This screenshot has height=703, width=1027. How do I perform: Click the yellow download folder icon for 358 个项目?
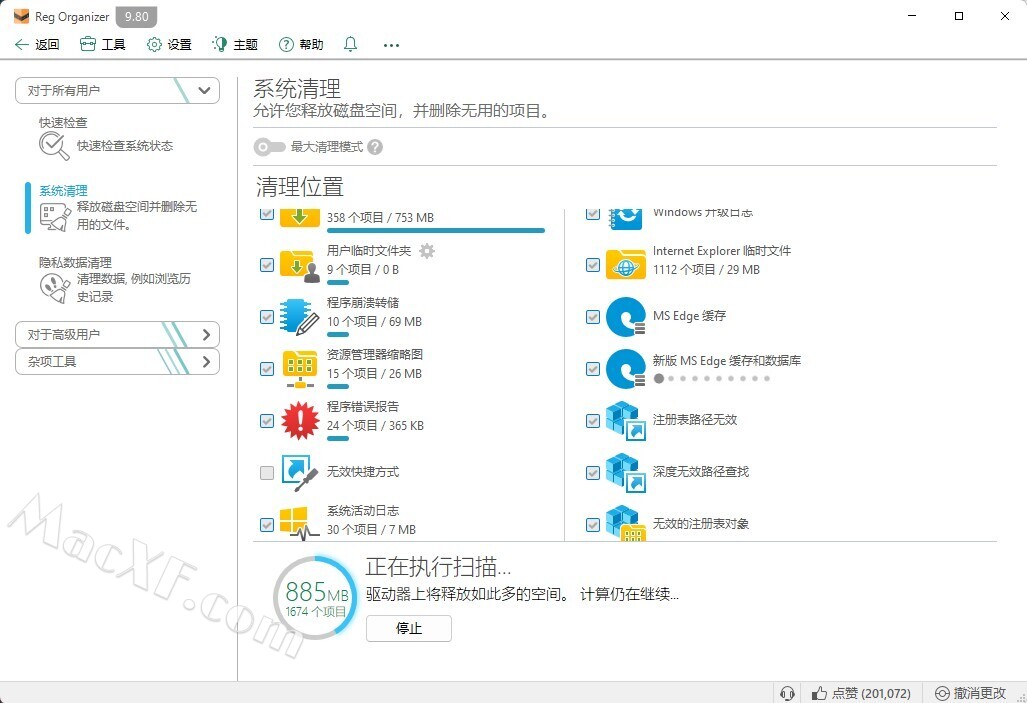tap(299, 217)
